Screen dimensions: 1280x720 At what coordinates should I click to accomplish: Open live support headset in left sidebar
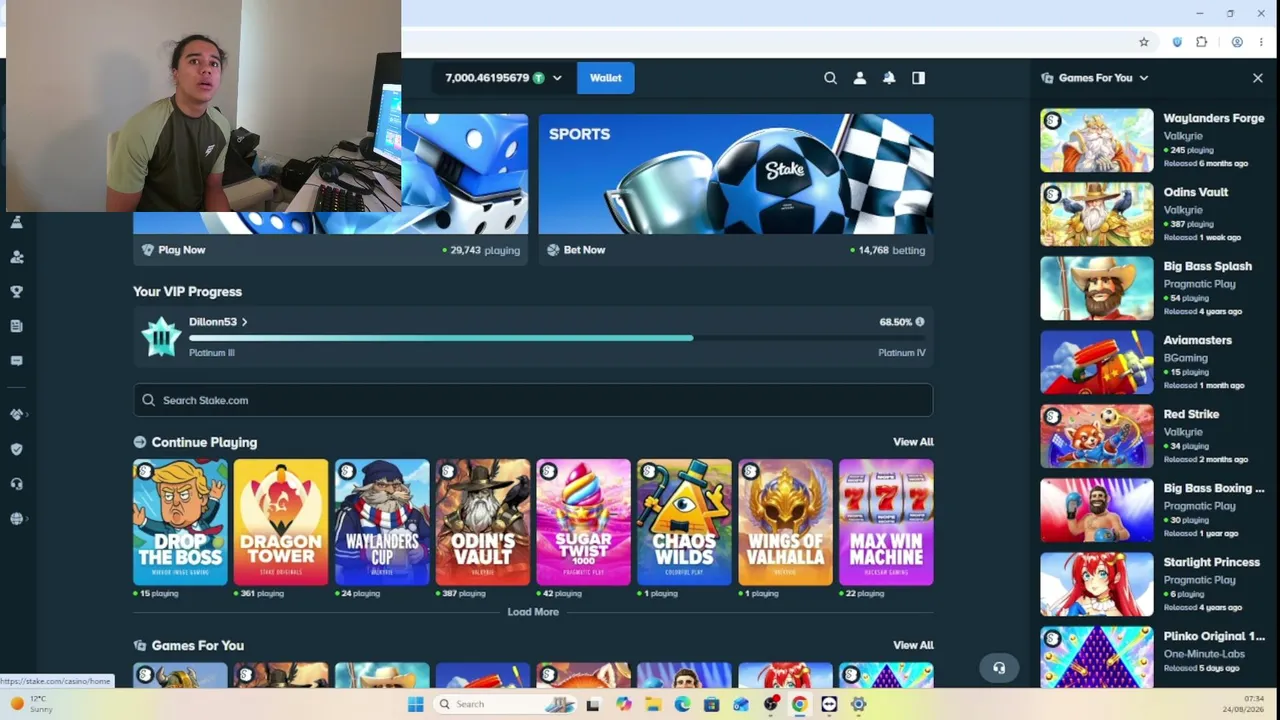point(17,484)
